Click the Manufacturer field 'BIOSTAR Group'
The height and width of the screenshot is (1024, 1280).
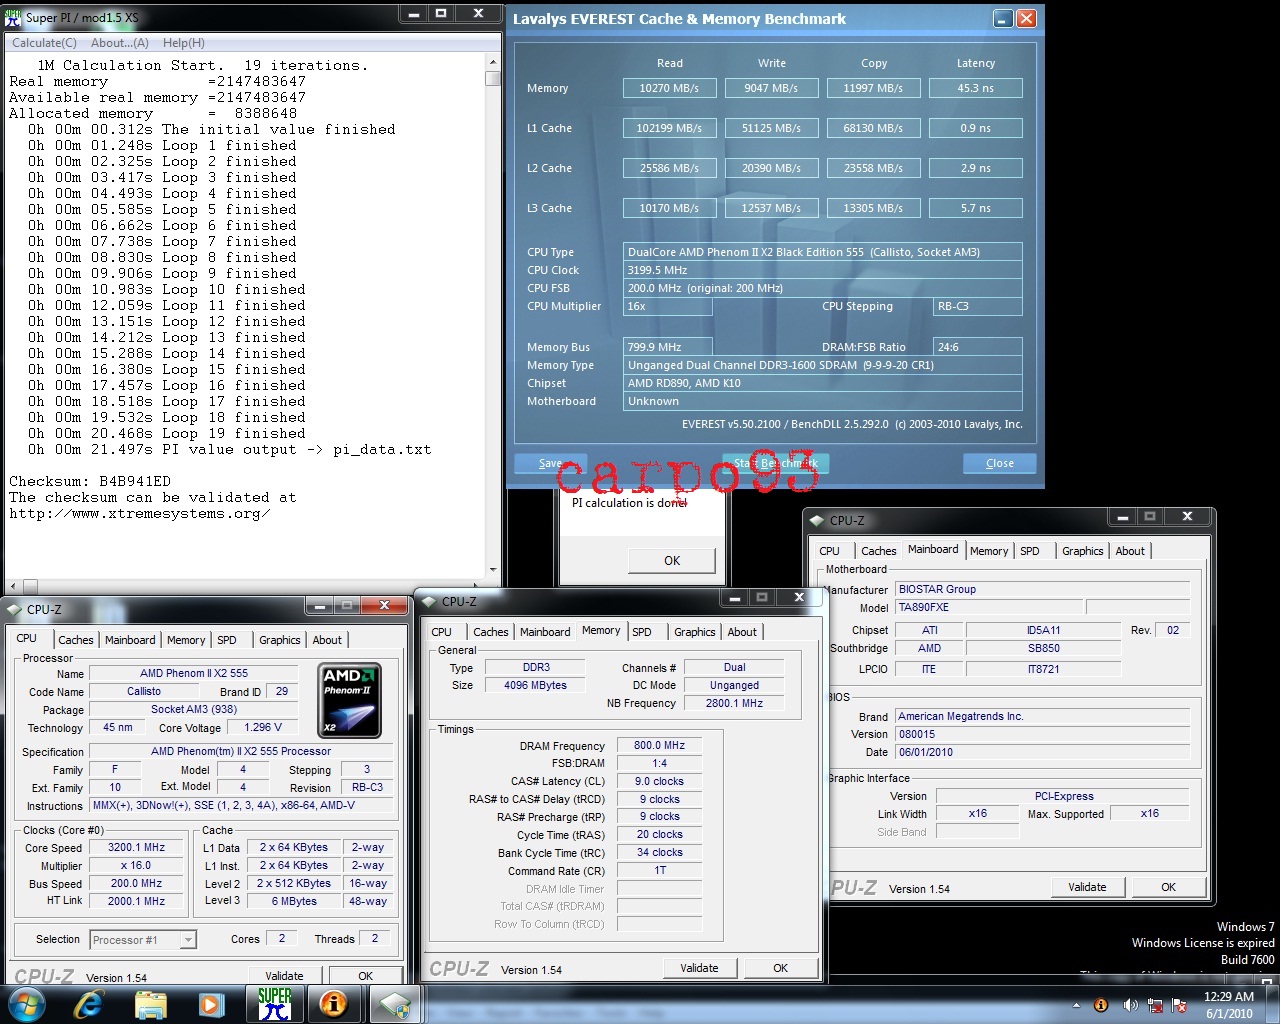click(1042, 589)
